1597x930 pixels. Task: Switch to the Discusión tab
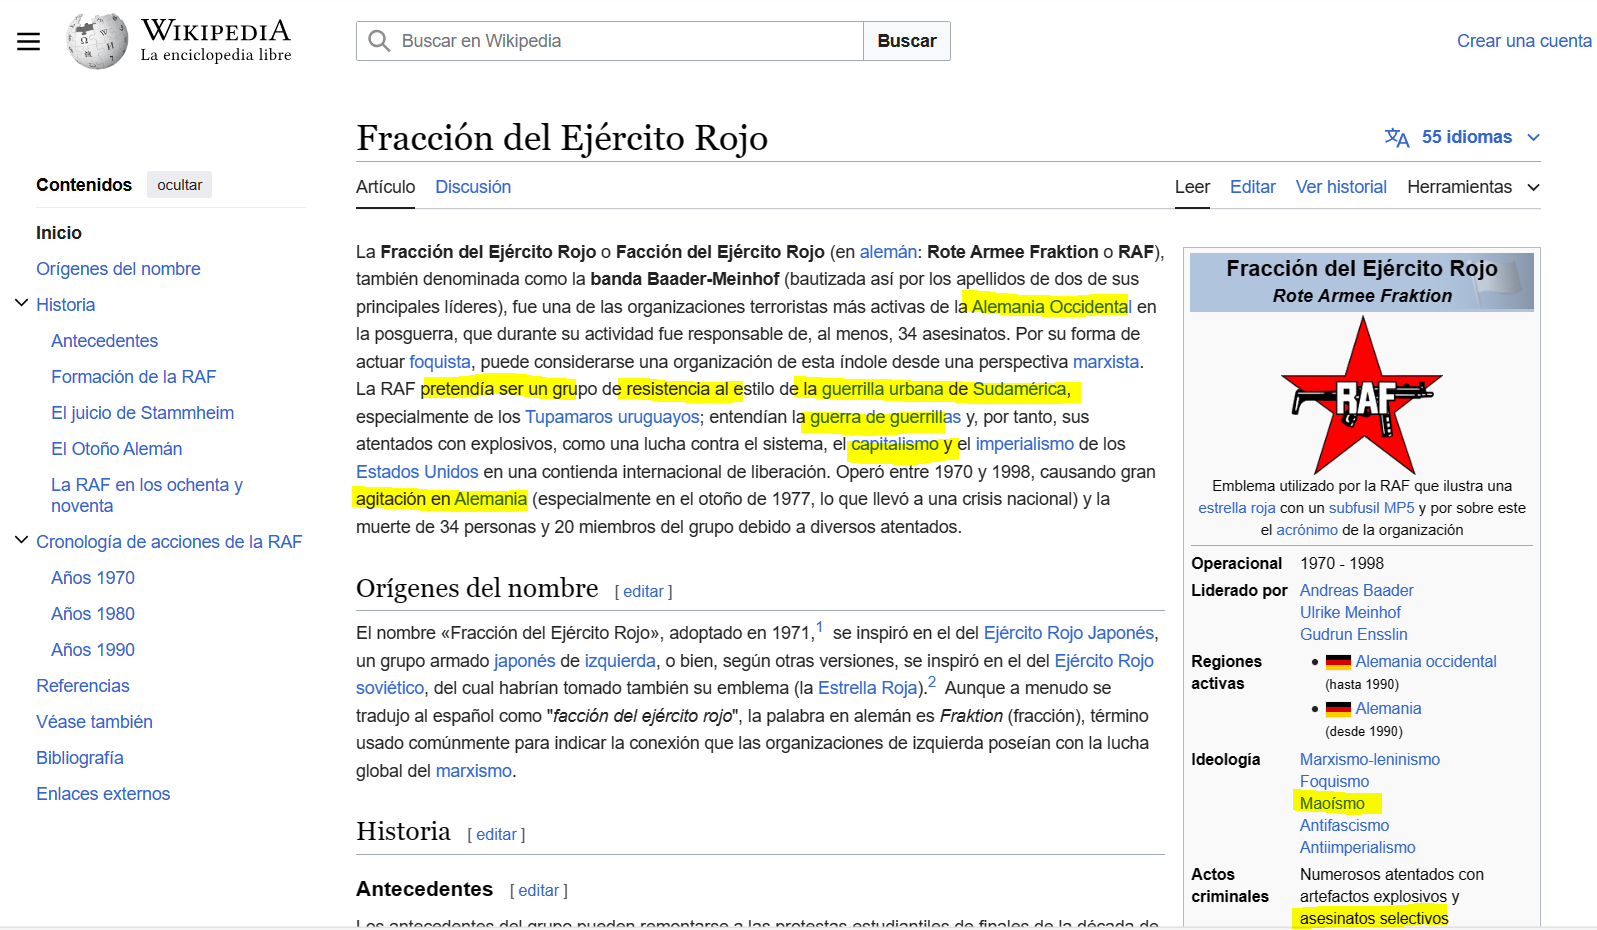473,187
